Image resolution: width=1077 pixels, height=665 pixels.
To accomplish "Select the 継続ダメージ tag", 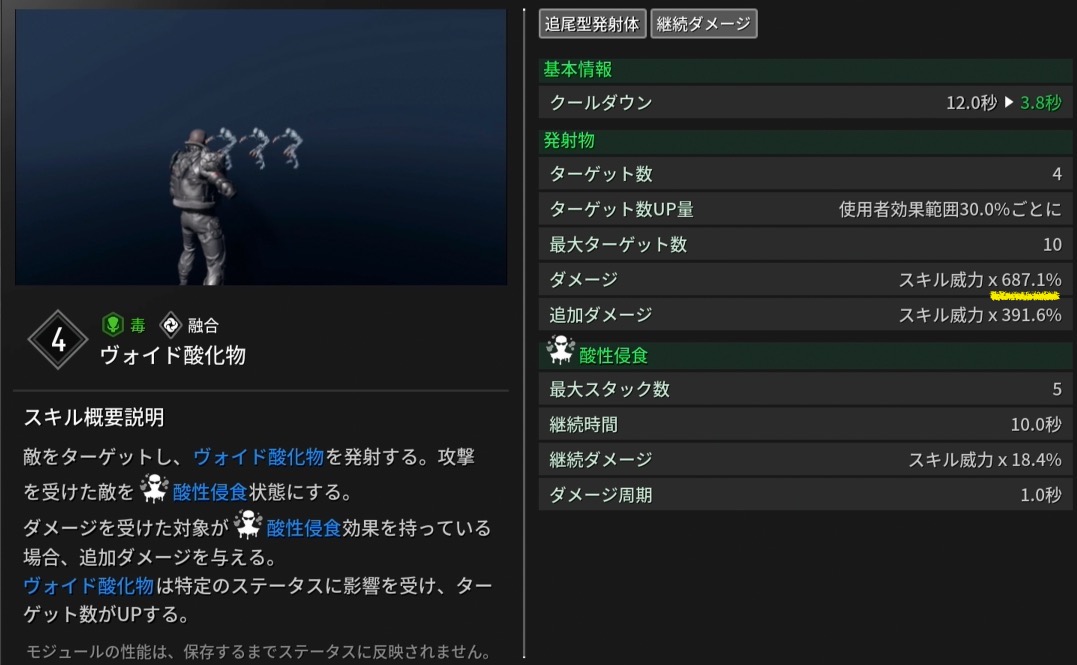I will tap(703, 24).
